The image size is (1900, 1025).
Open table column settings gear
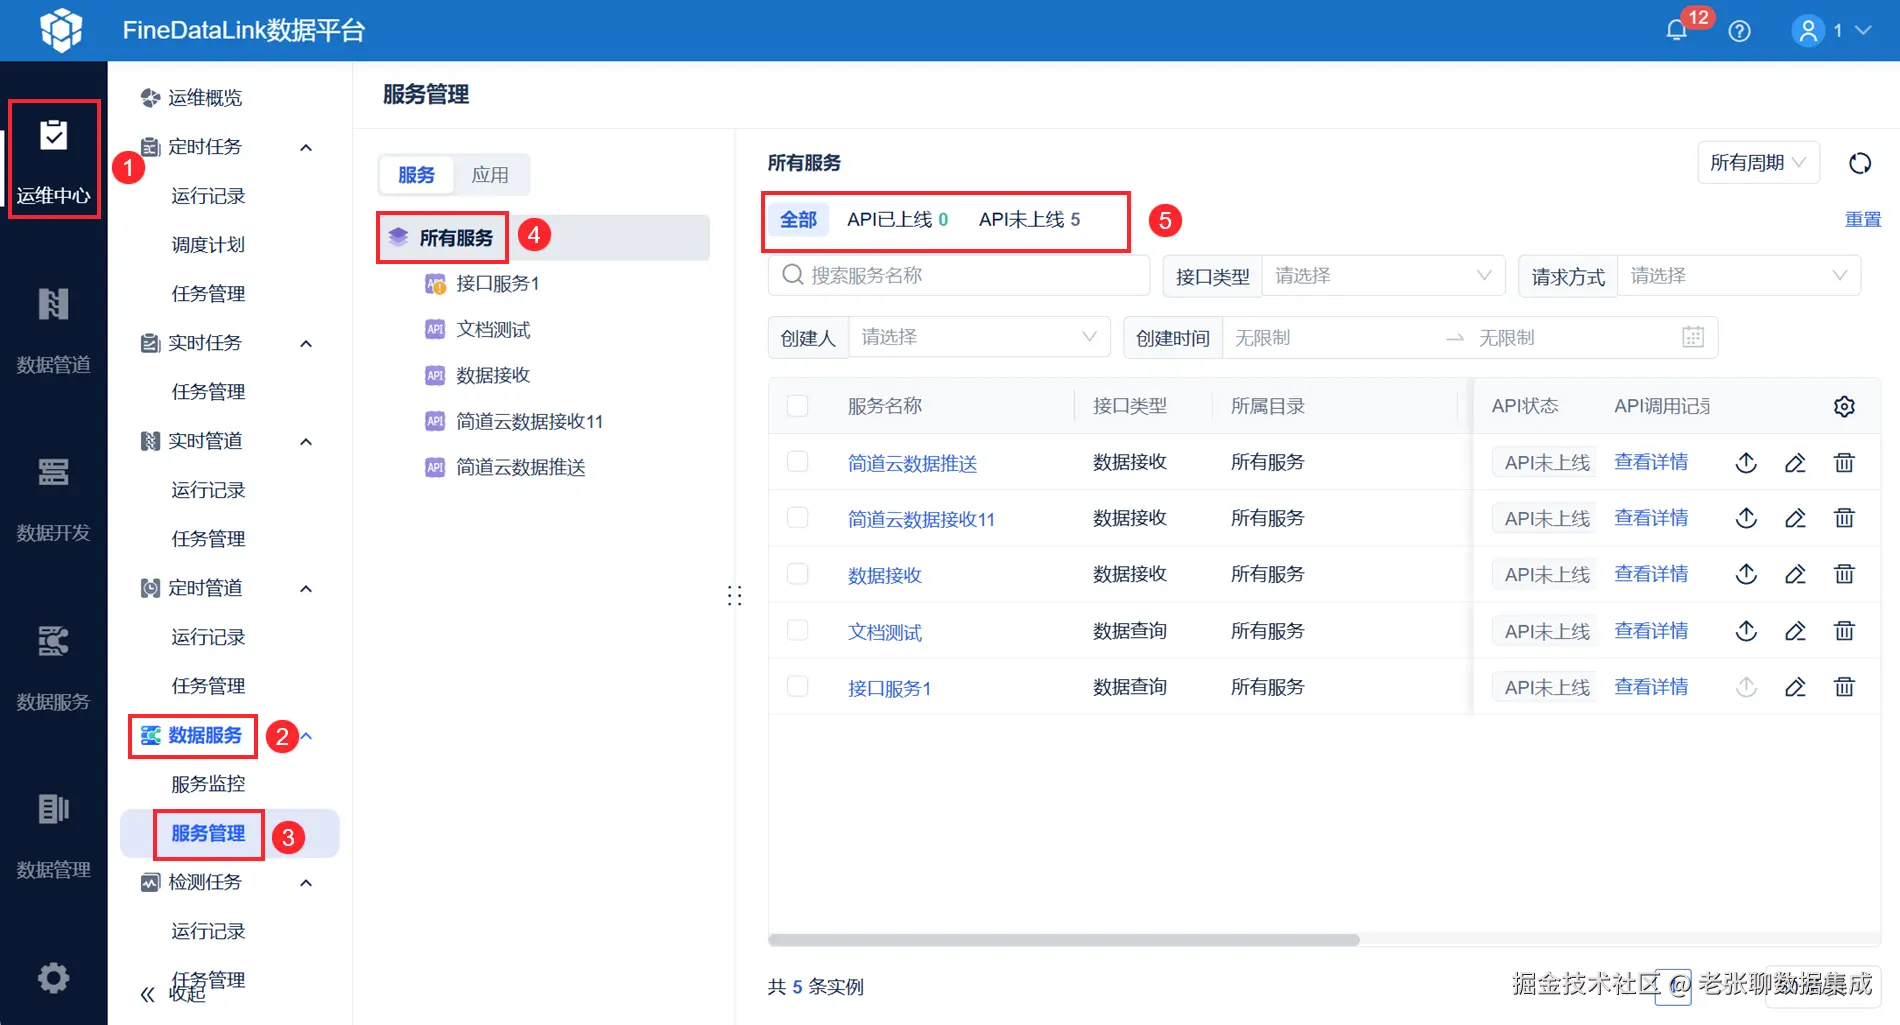coord(1845,406)
